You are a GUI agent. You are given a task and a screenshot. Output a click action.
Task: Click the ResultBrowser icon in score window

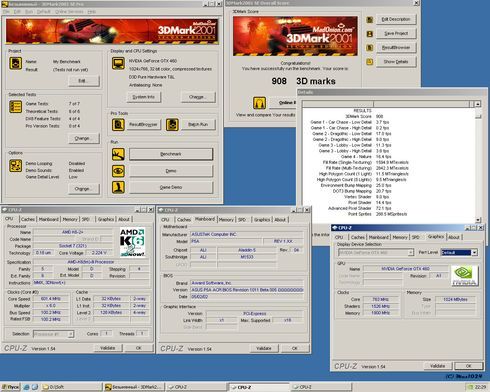[x=370, y=48]
